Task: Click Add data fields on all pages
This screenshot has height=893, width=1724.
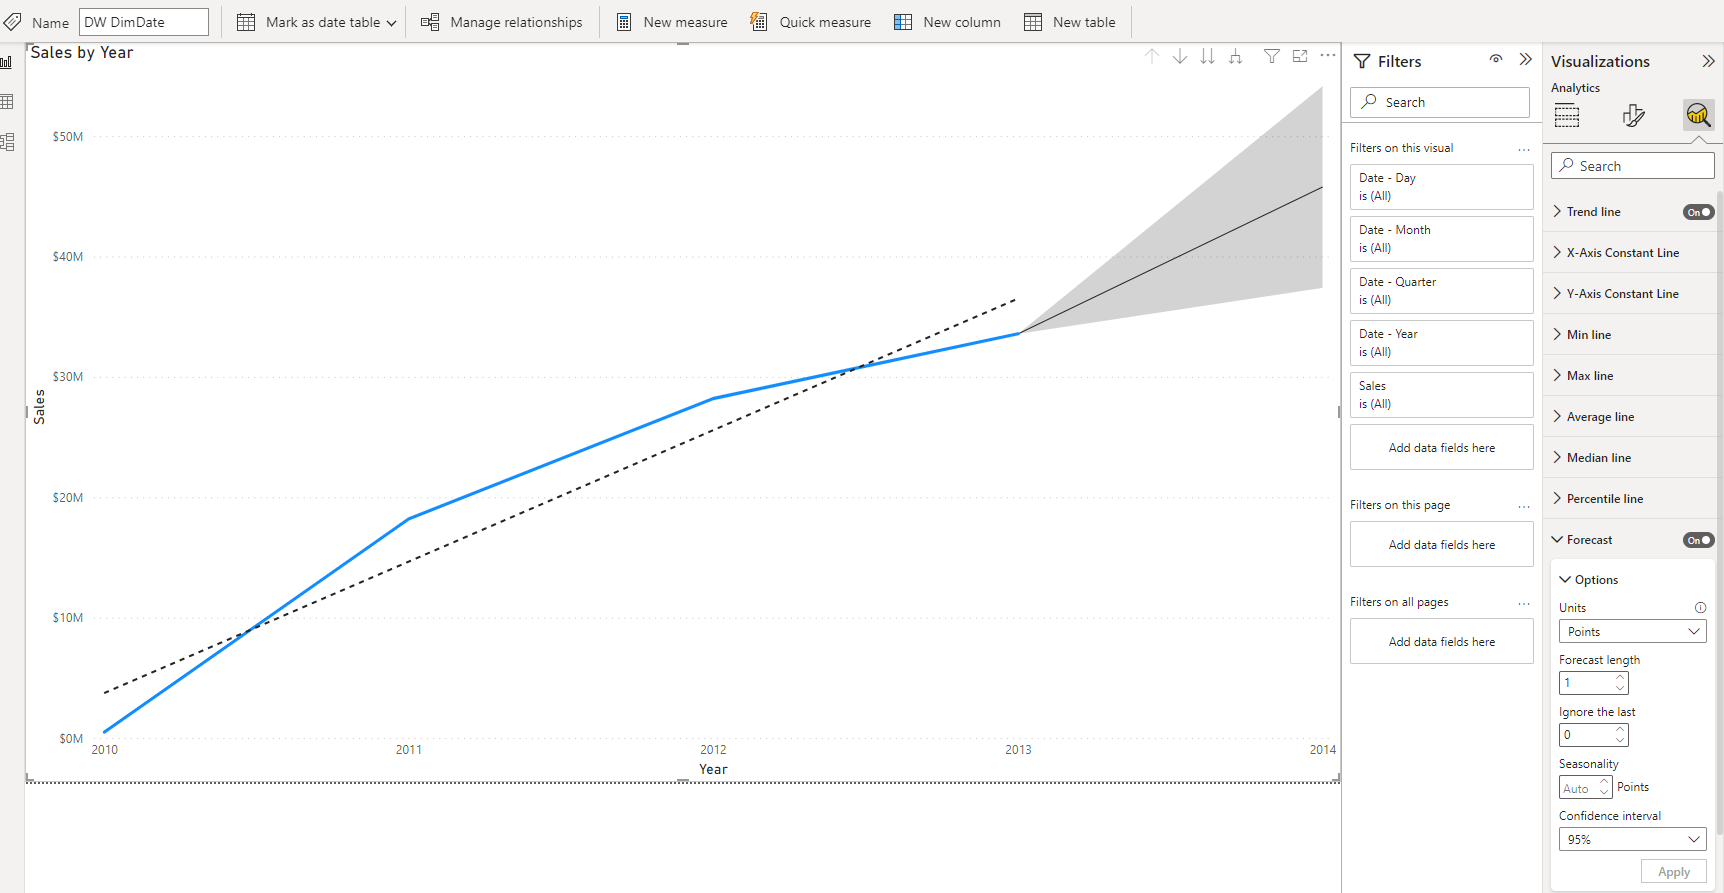Action: point(1441,642)
